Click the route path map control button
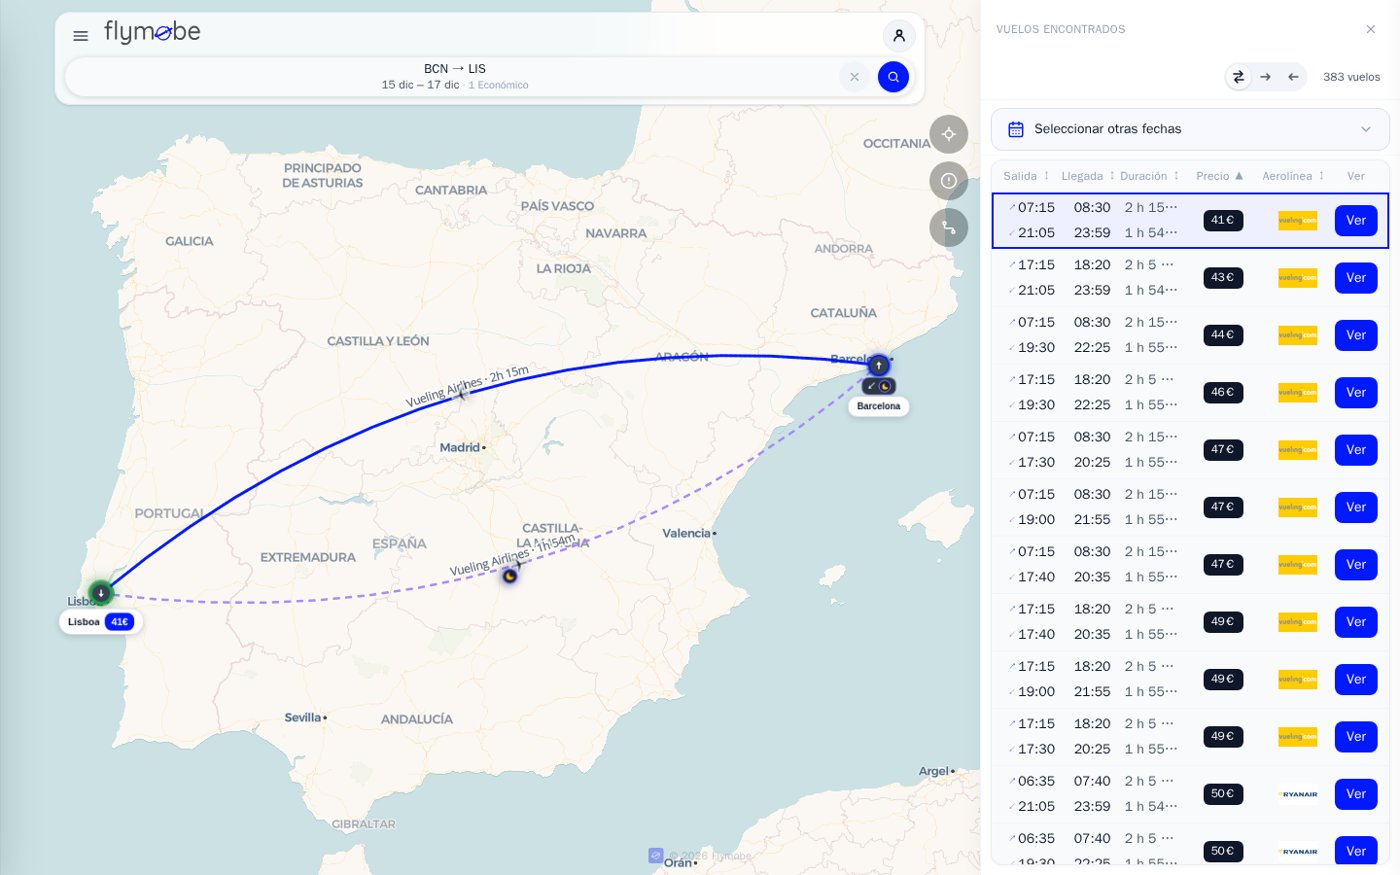 tap(949, 227)
